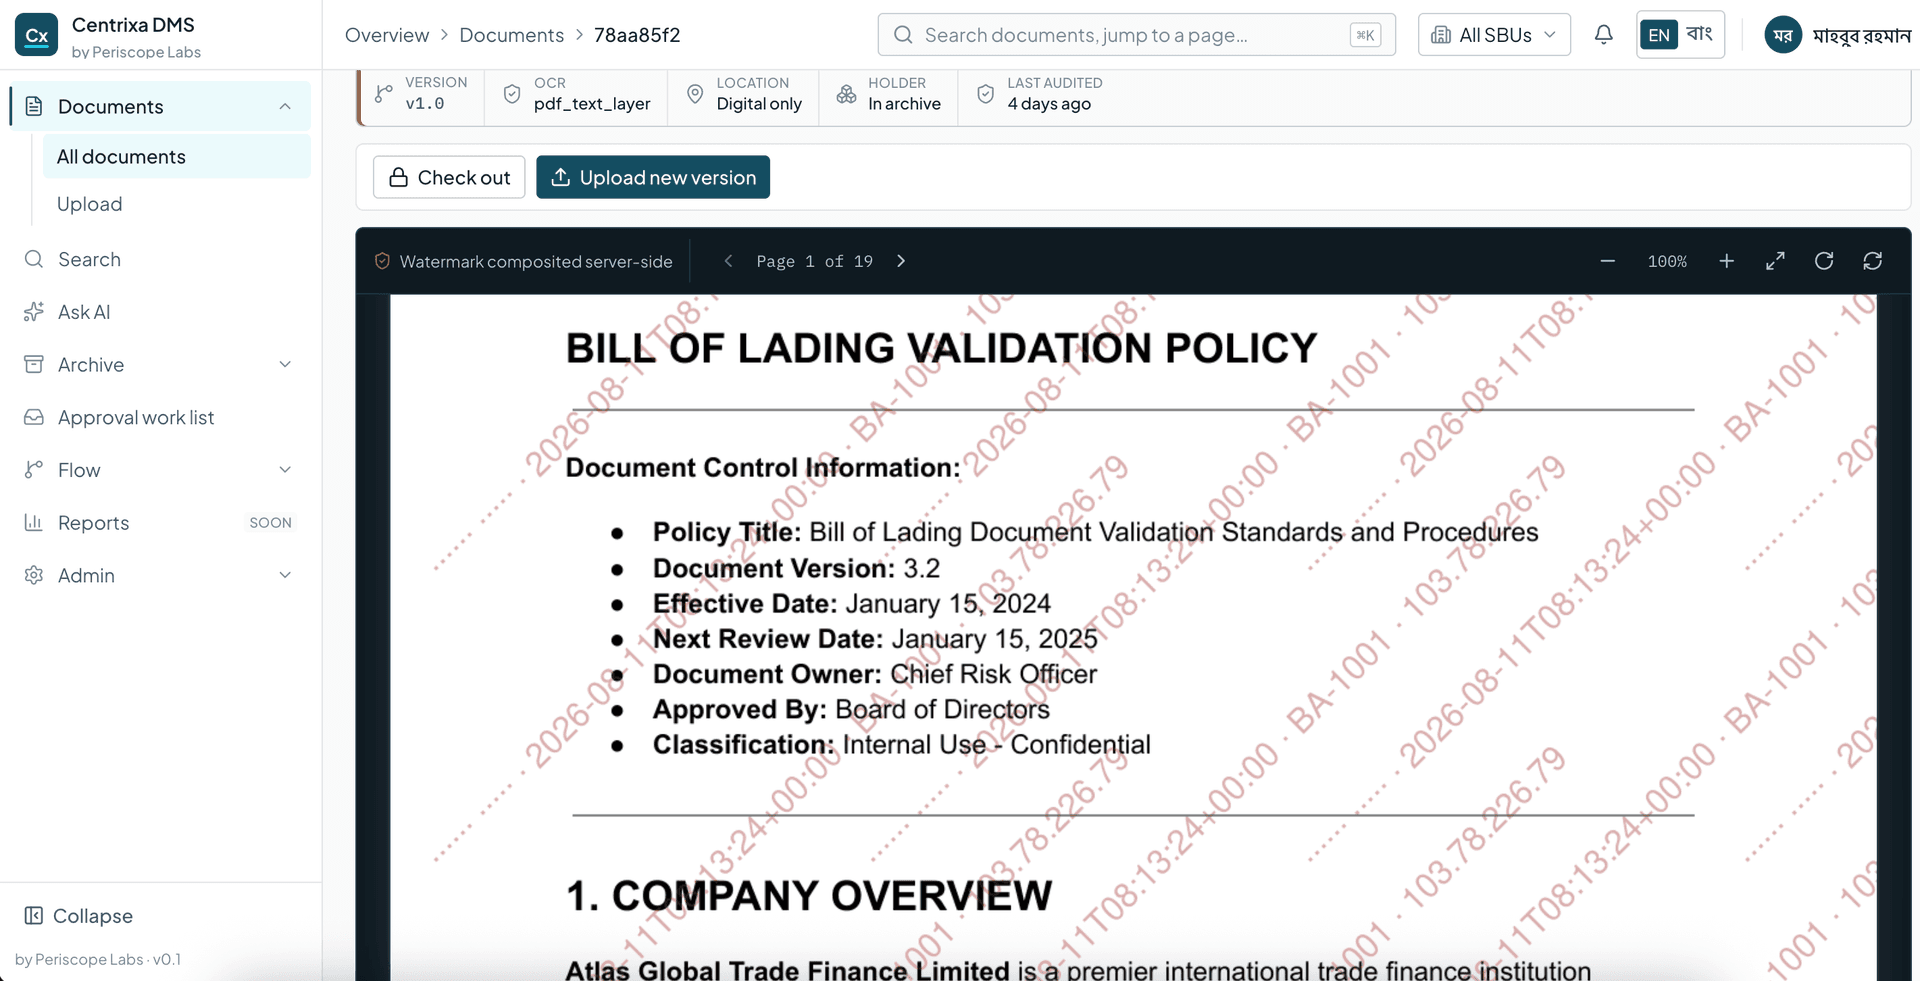Screen dimensions: 1920x981
Task: Open the All SBUs dropdown
Action: pos(1494,35)
